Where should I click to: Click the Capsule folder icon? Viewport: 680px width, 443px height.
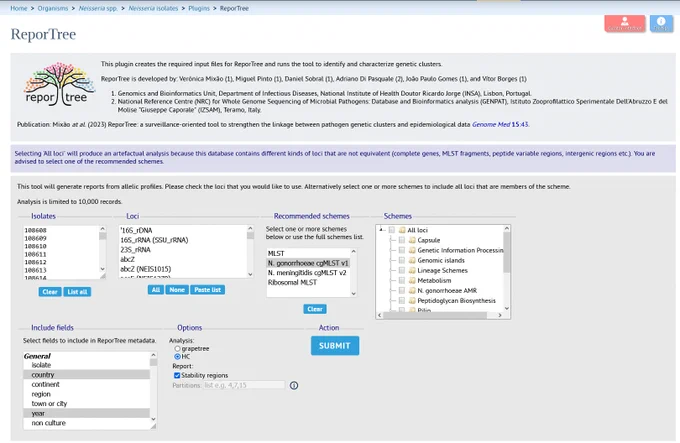point(412,240)
